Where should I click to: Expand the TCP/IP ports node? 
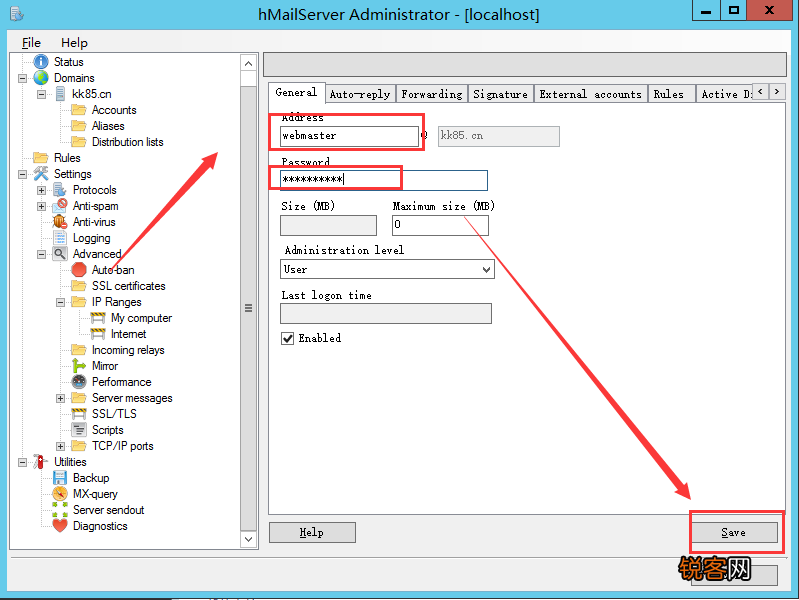point(60,446)
